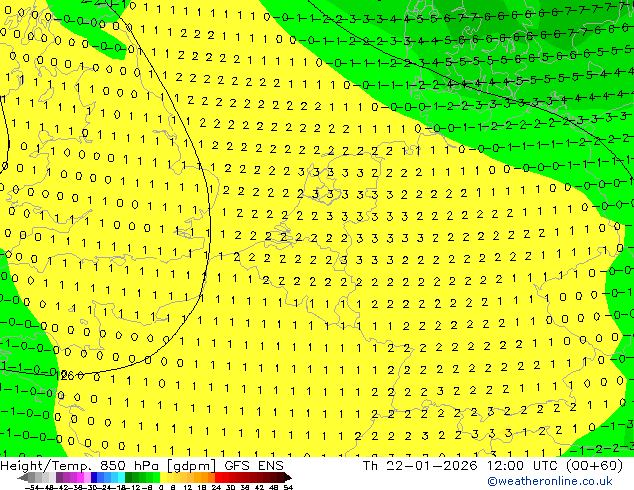Select the yellow swatch above legend value 0
This screenshot has height=490, width=634.
pyautogui.click(x=163, y=478)
